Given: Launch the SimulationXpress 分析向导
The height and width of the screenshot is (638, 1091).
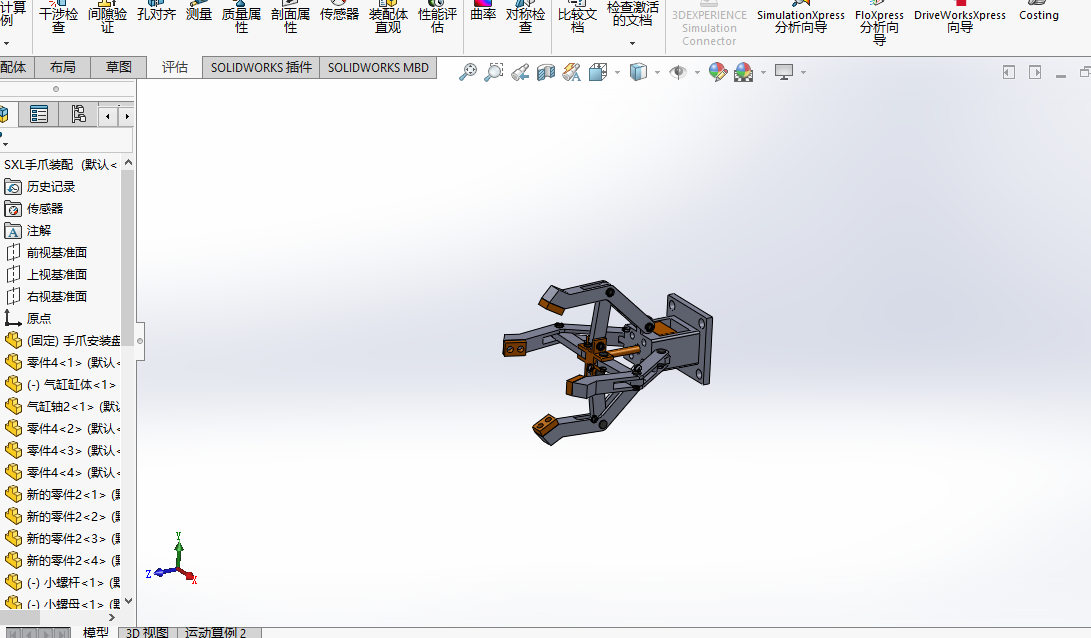Looking at the screenshot, I should (x=800, y=19).
